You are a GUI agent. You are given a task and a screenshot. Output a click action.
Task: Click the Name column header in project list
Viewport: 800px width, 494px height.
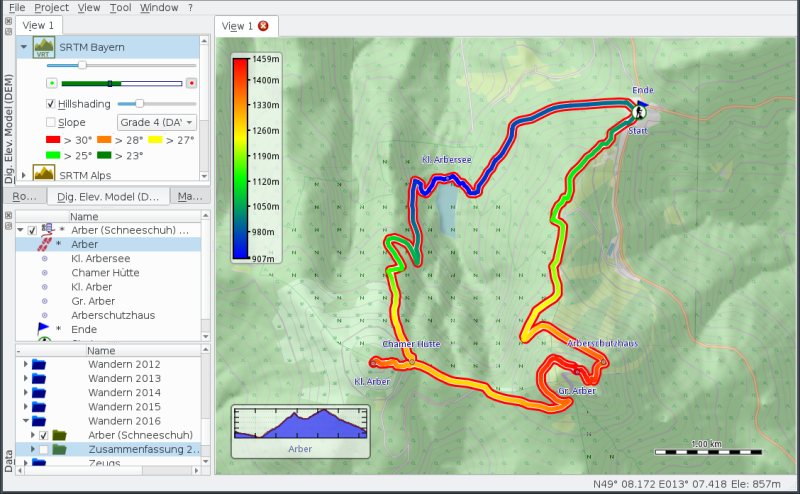(84, 216)
